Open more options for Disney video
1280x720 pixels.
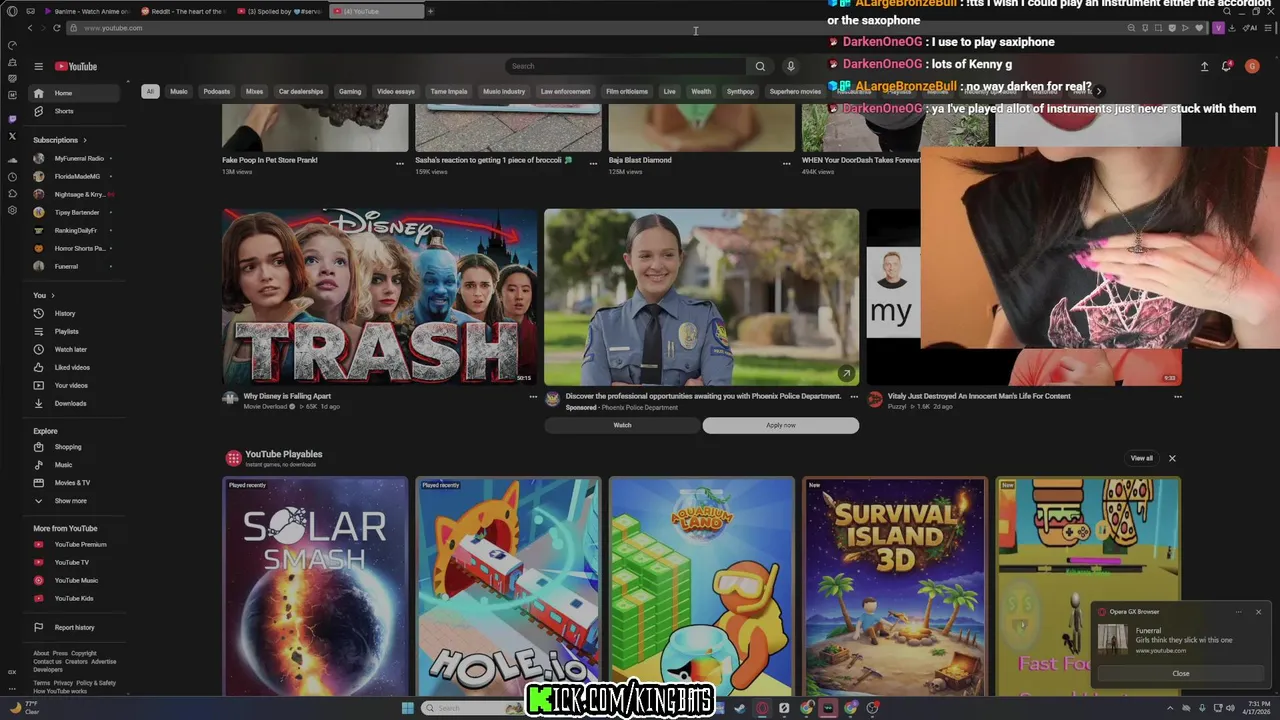tap(533, 396)
